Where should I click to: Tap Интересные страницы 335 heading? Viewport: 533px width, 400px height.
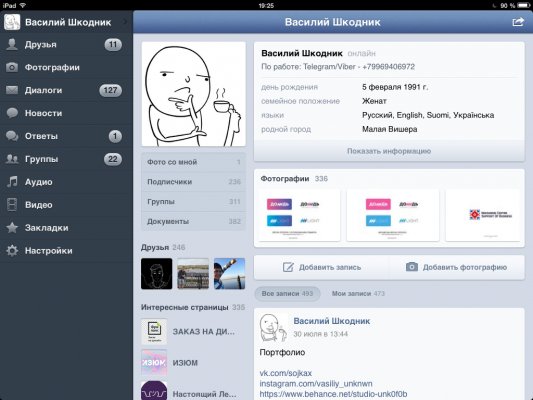pyautogui.click(x=193, y=307)
